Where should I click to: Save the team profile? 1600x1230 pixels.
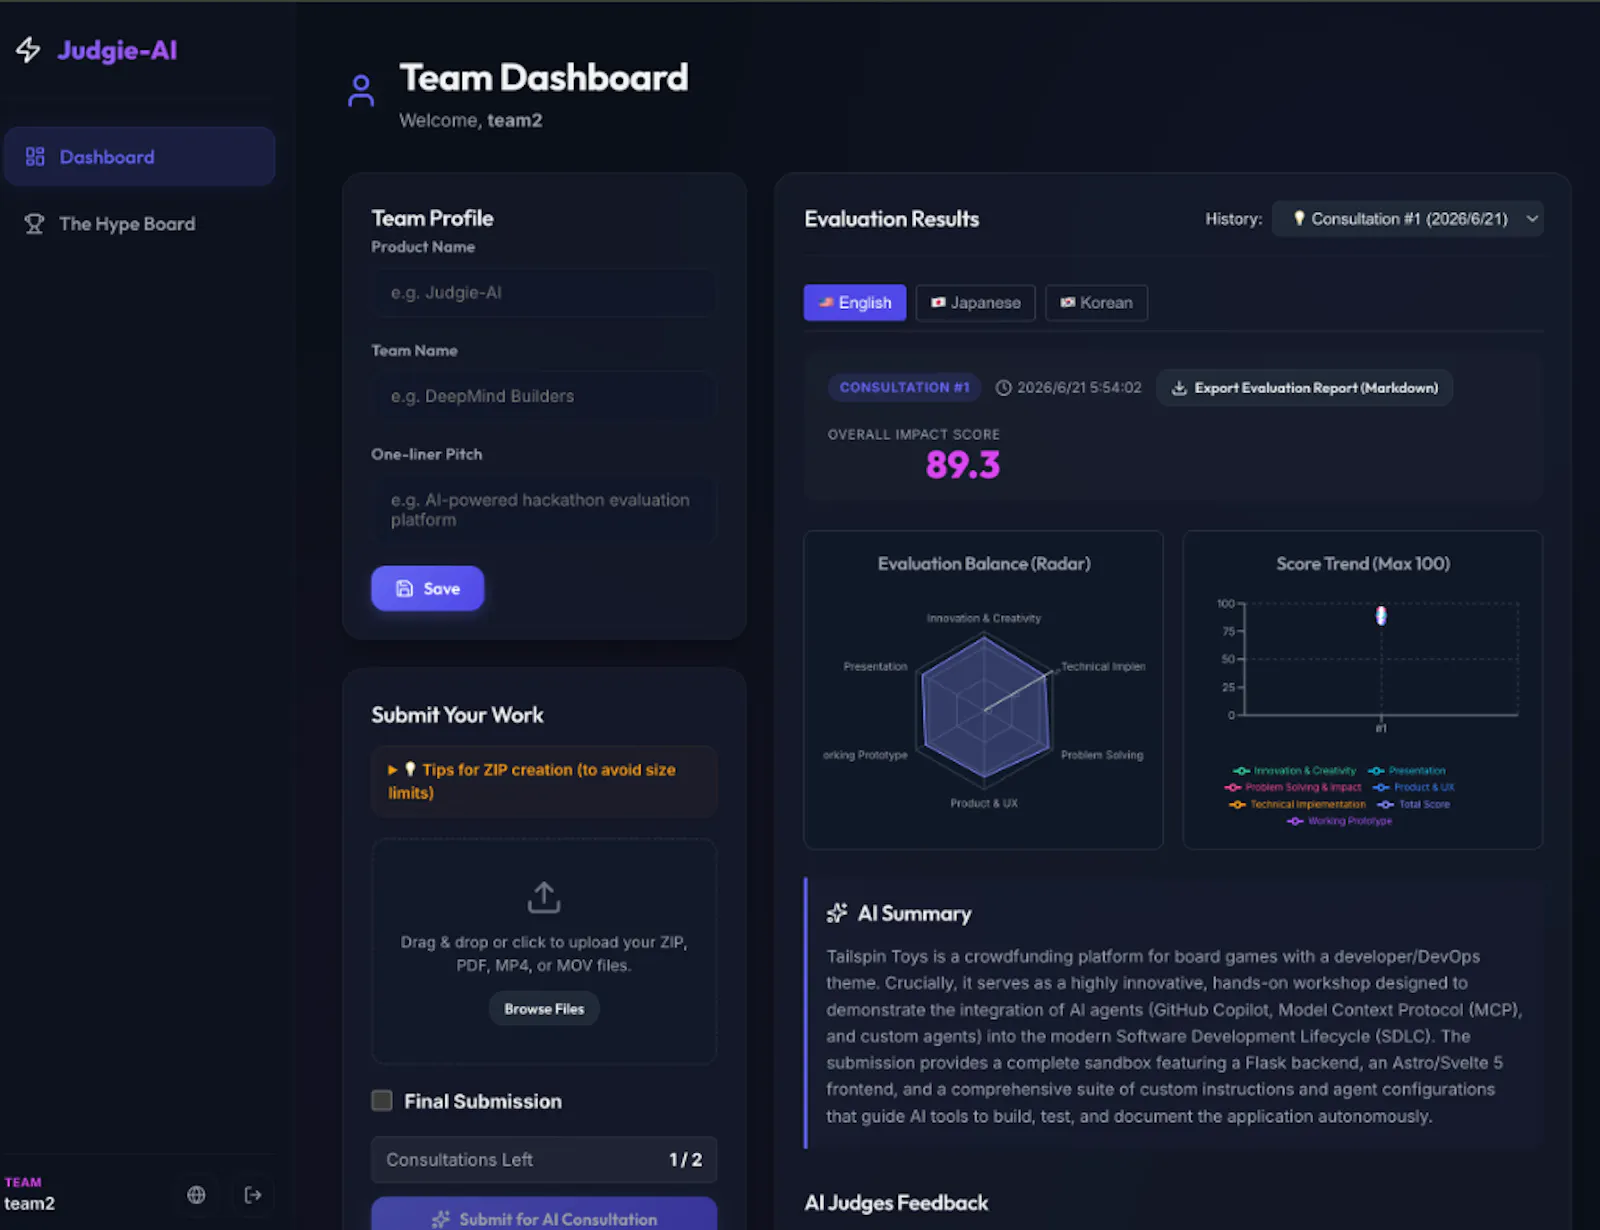pyautogui.click(x=428, y=589)
